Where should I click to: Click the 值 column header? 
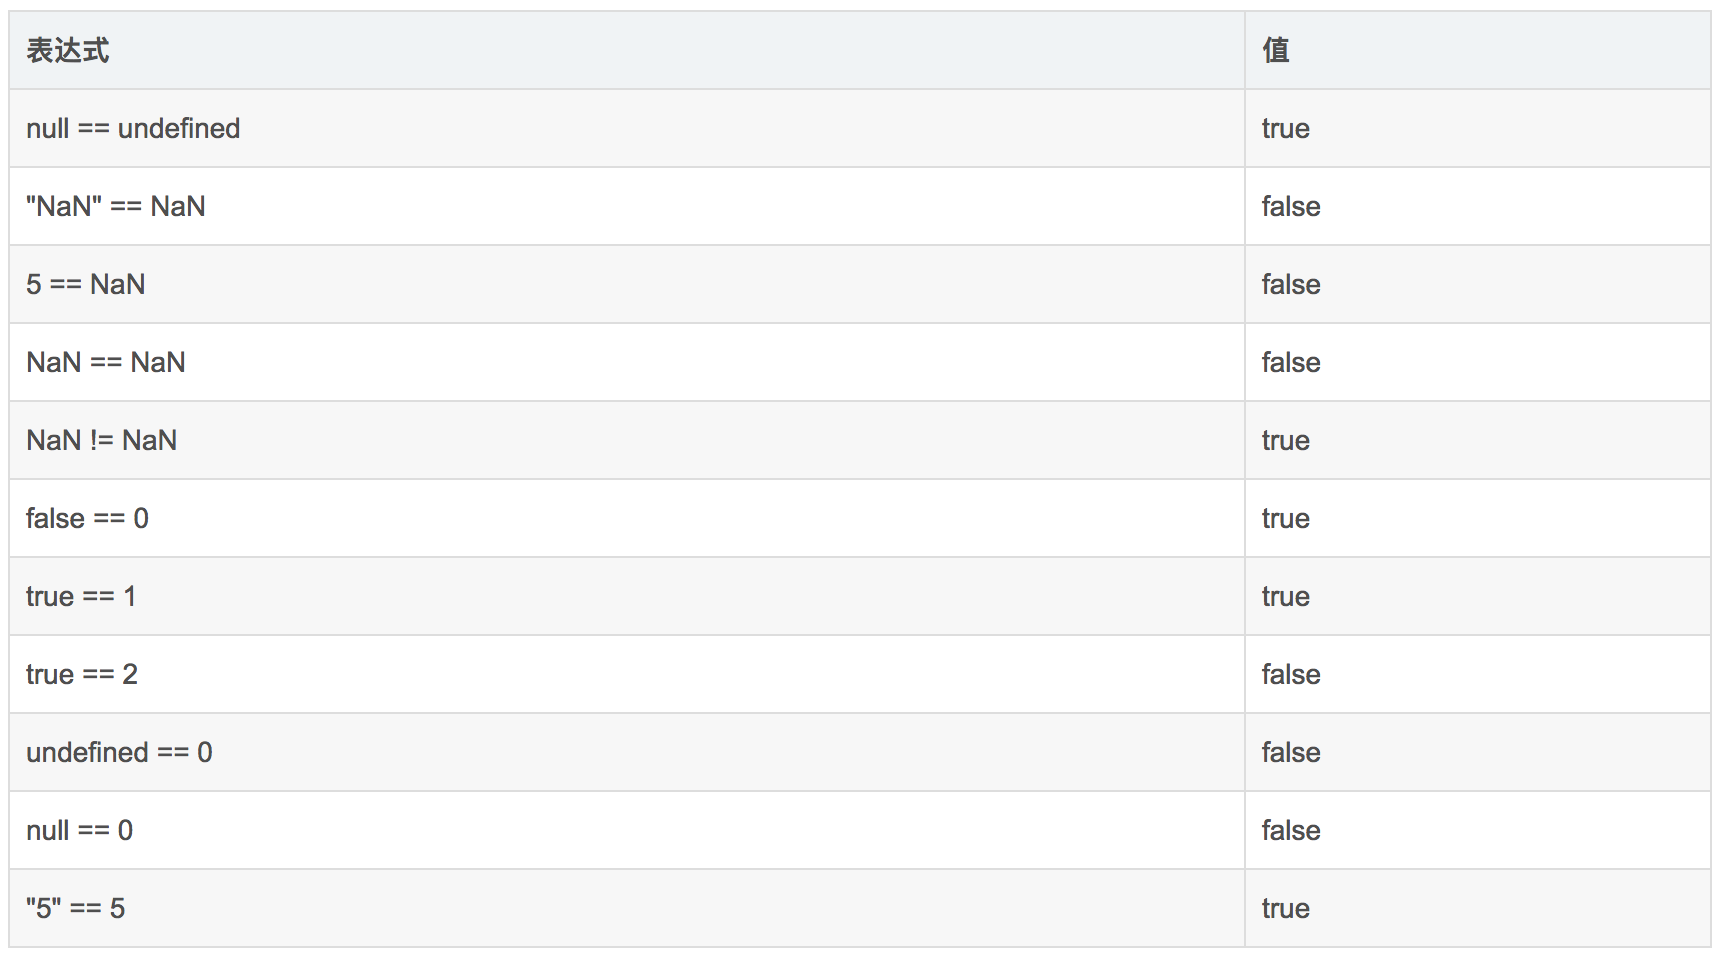[x=1275, y=51]
